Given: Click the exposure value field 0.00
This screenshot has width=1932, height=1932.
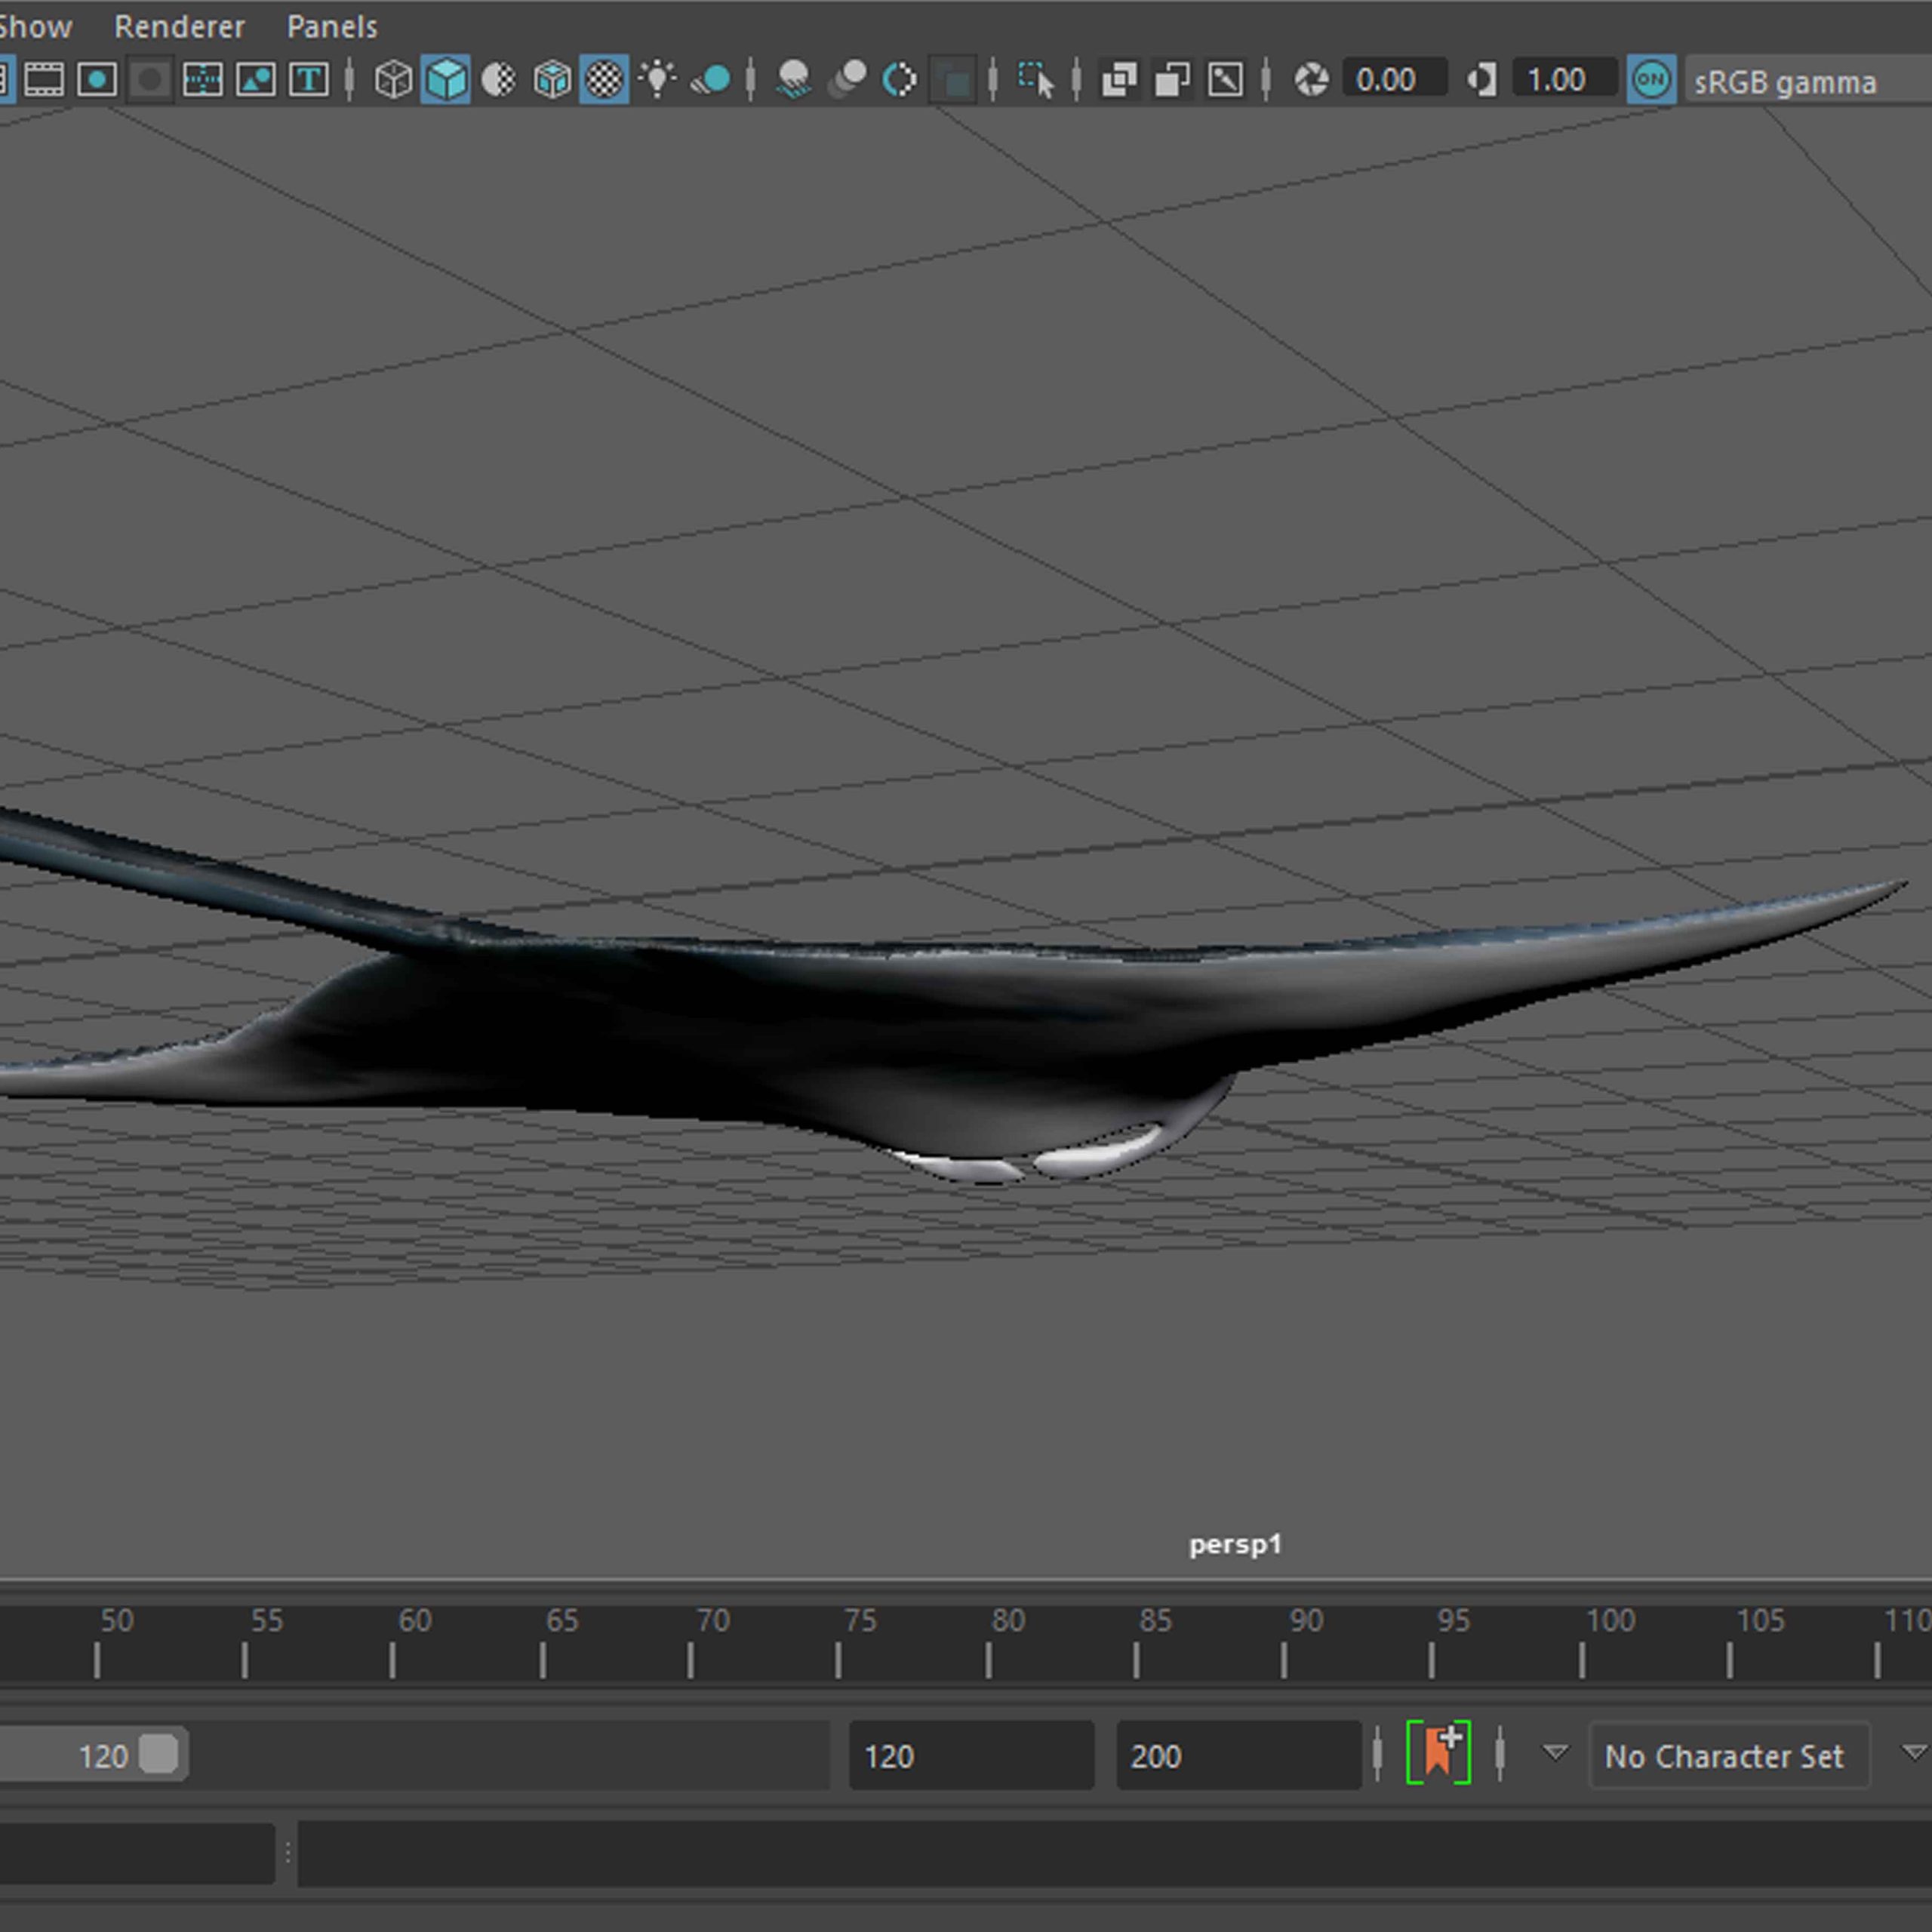Looking at the screenshot, I should 1394,80.
